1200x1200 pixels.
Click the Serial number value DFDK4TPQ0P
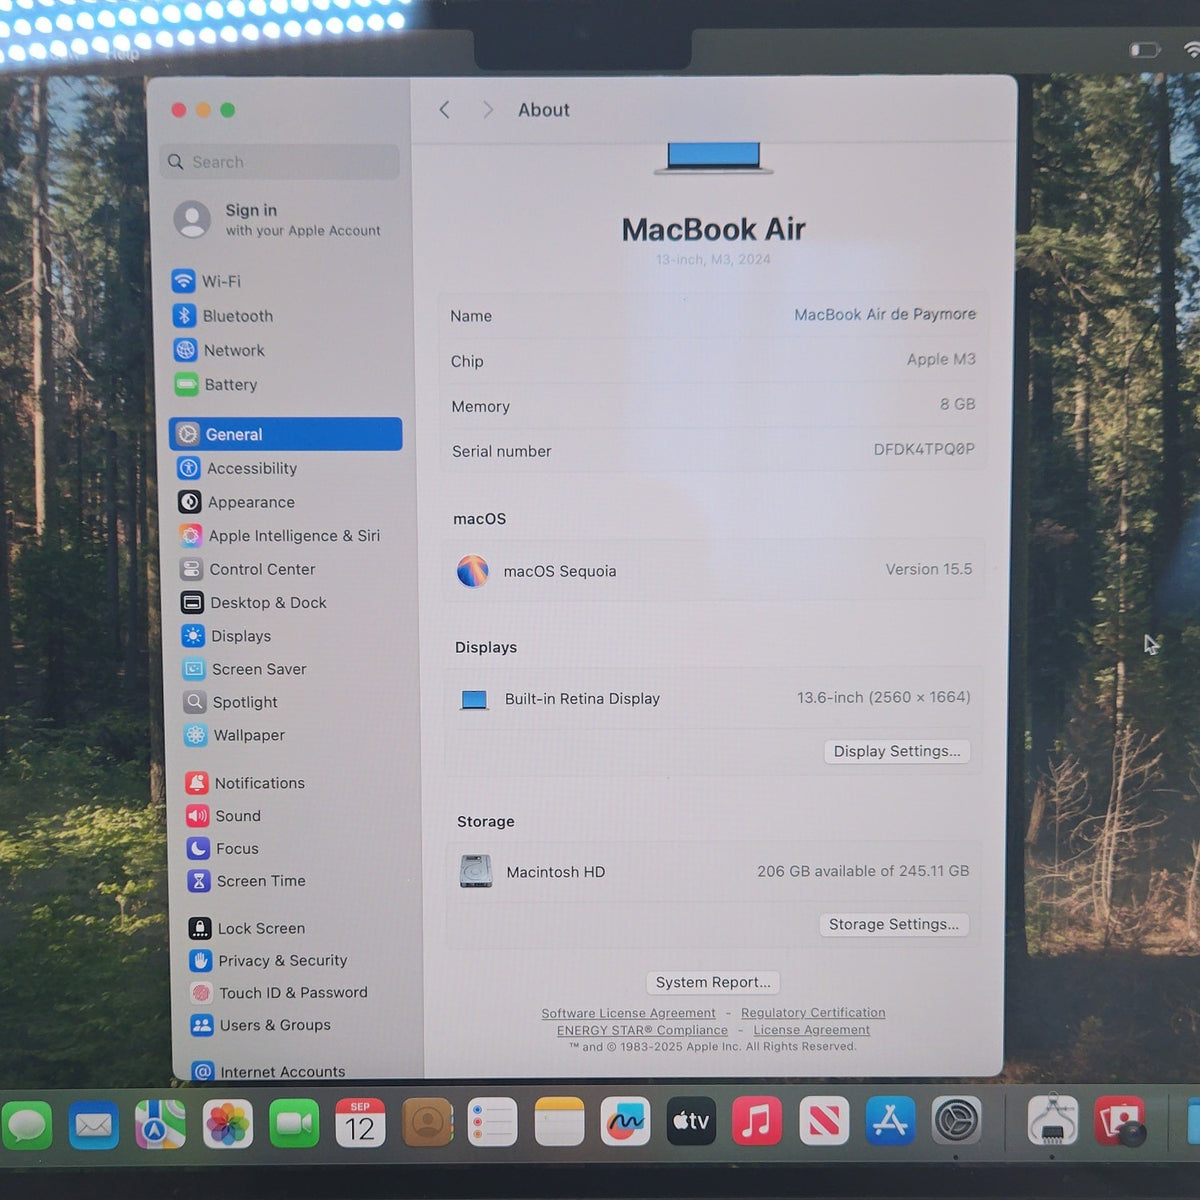[924, 449]
